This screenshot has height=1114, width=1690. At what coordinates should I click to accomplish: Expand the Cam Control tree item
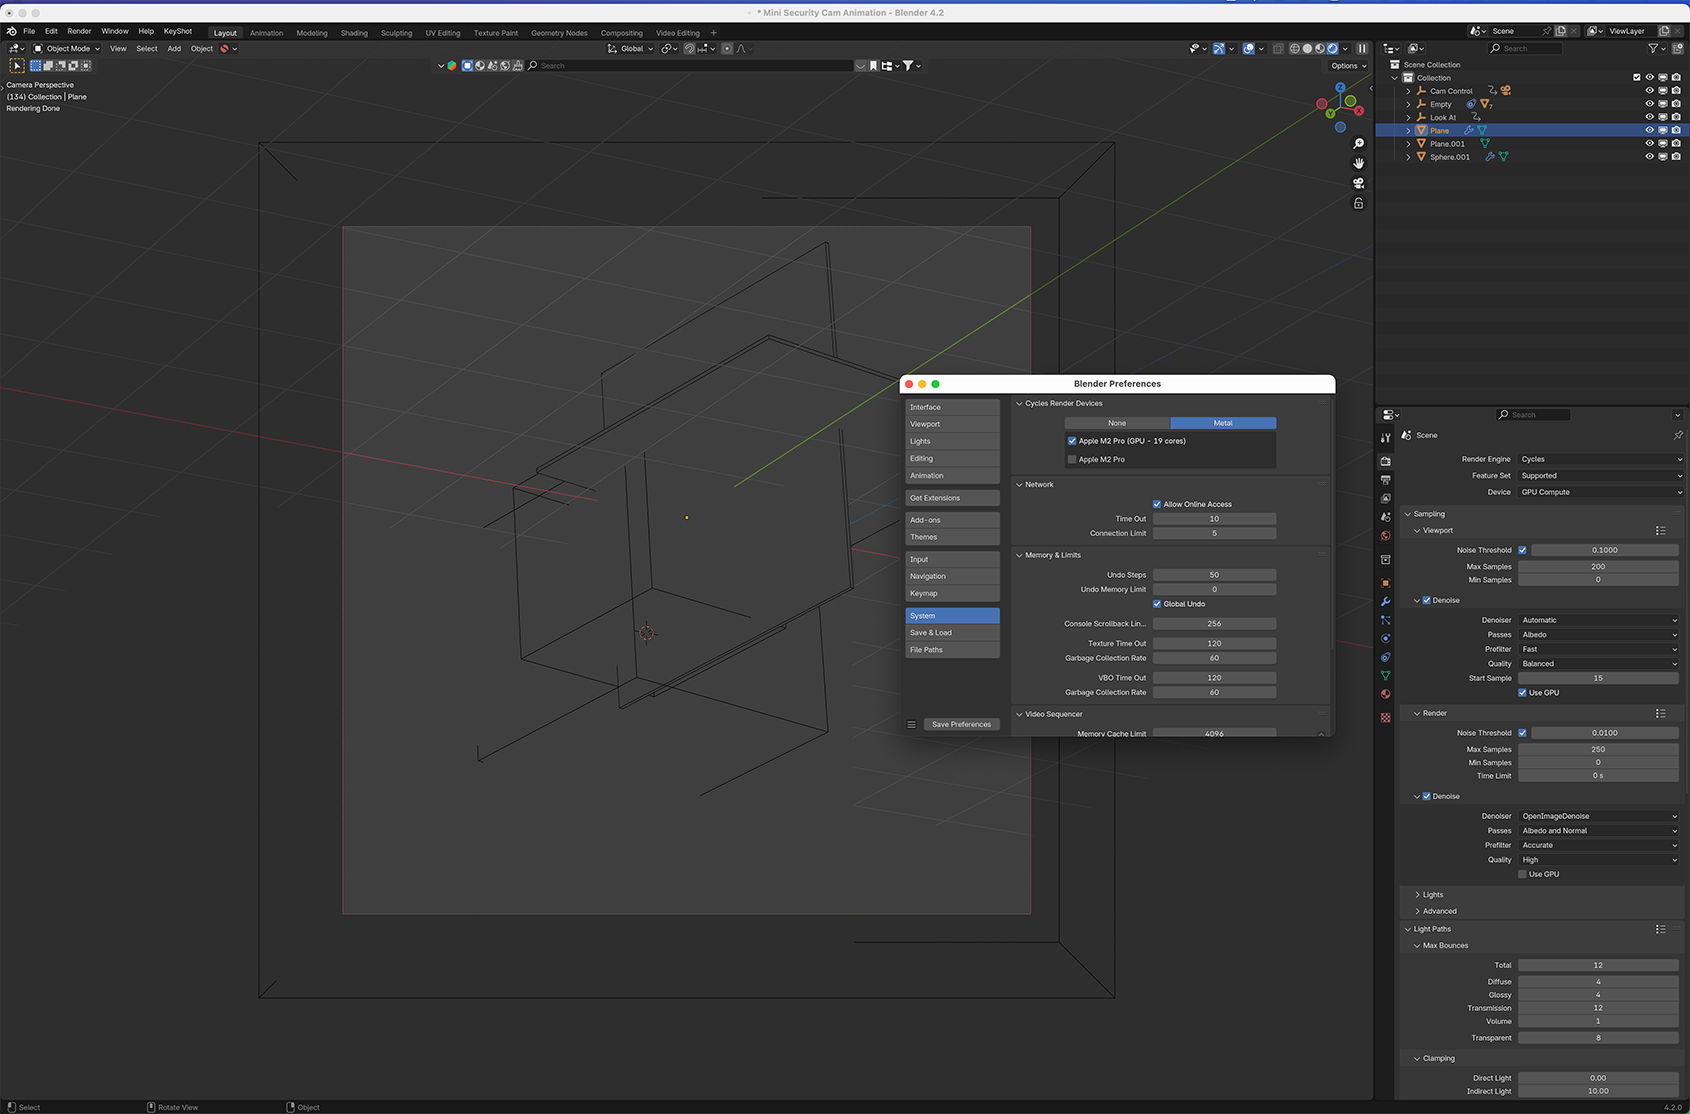pyautogui.click(x=1409, y=91)
